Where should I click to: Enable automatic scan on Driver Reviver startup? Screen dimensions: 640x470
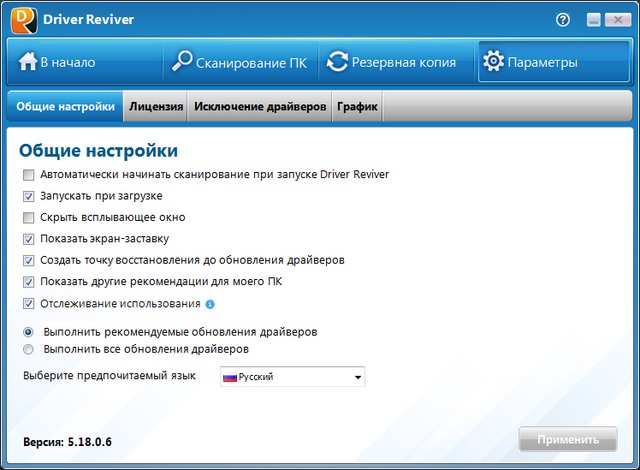point(28,174)
